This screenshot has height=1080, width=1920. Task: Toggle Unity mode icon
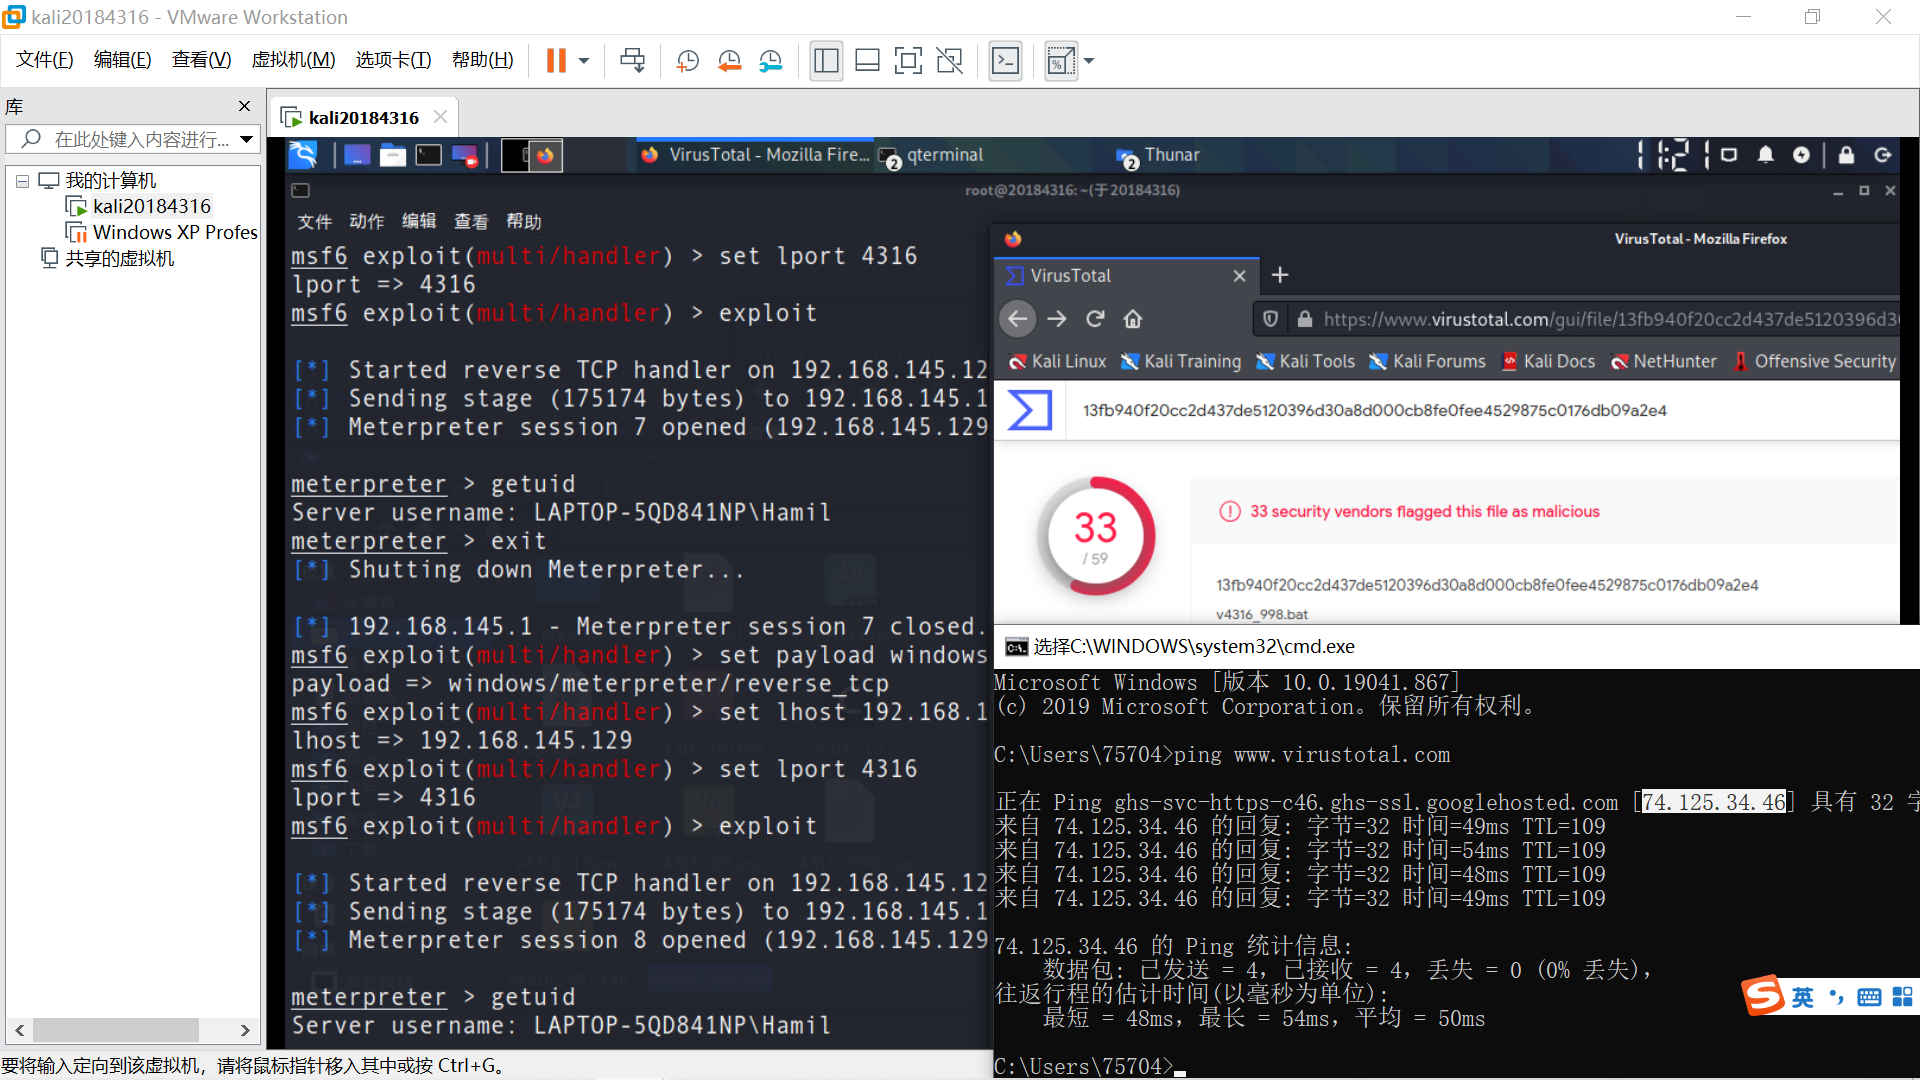click(x=949, y=61)
